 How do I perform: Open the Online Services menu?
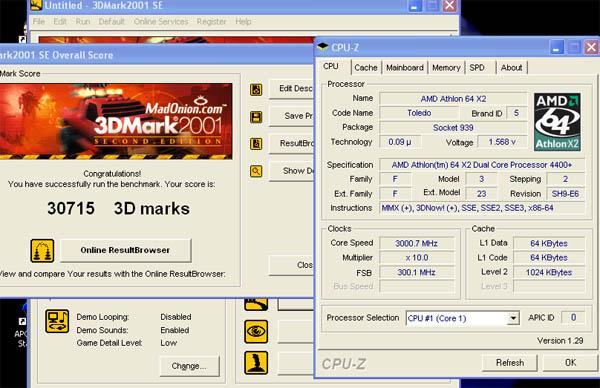(x=161, y=21)
